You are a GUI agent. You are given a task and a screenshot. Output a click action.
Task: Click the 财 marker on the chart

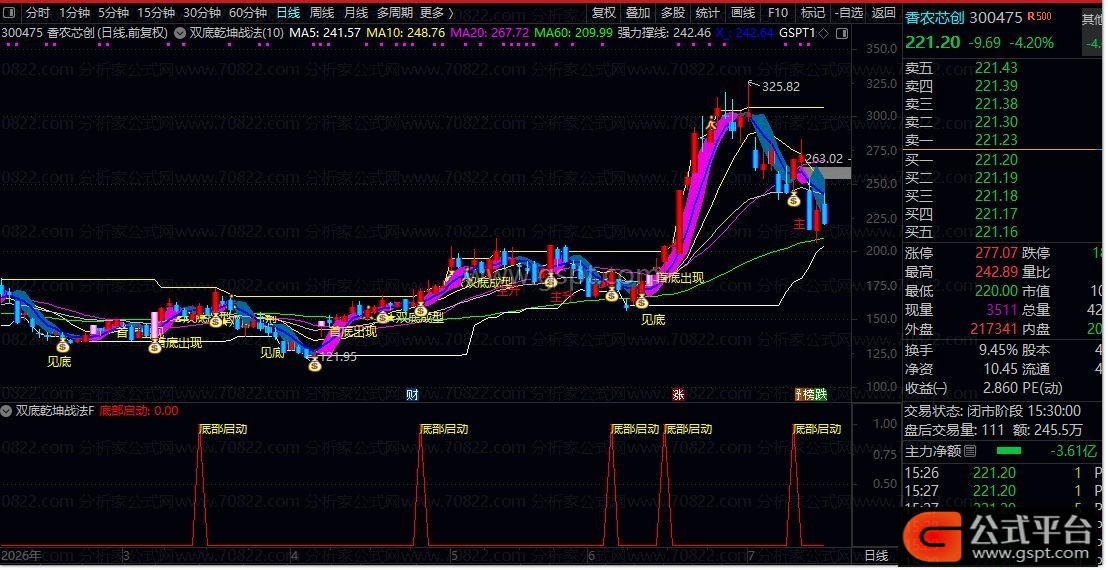[x=412, y=395]
